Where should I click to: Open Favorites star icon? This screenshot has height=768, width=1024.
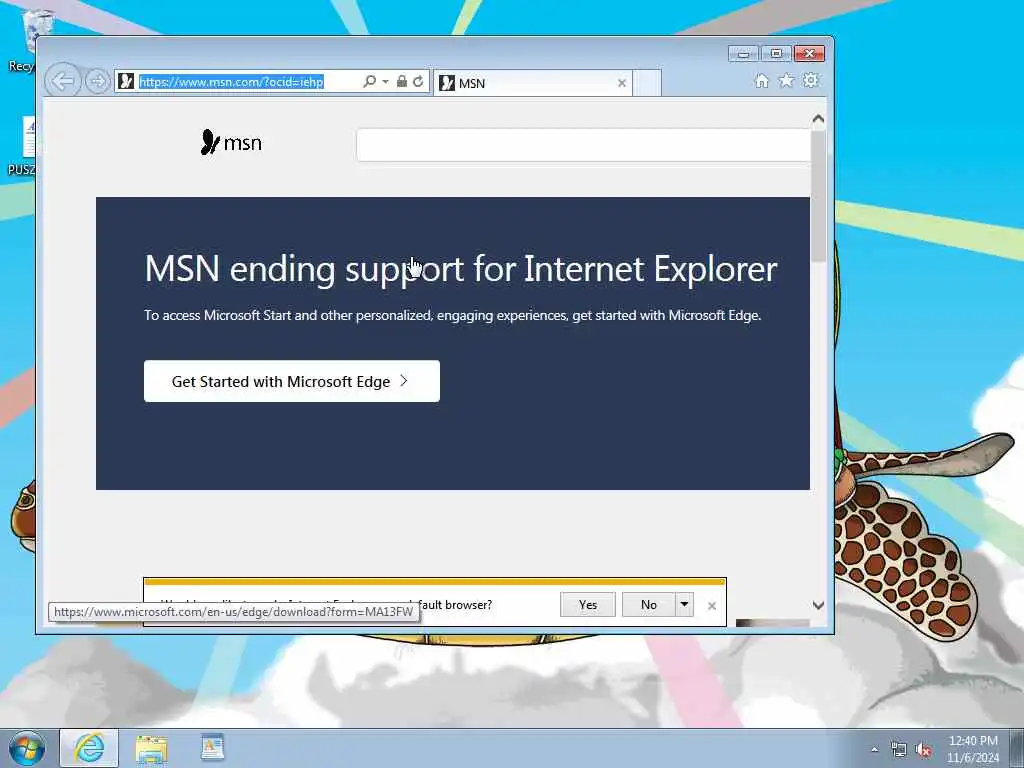tap(786, 80)
